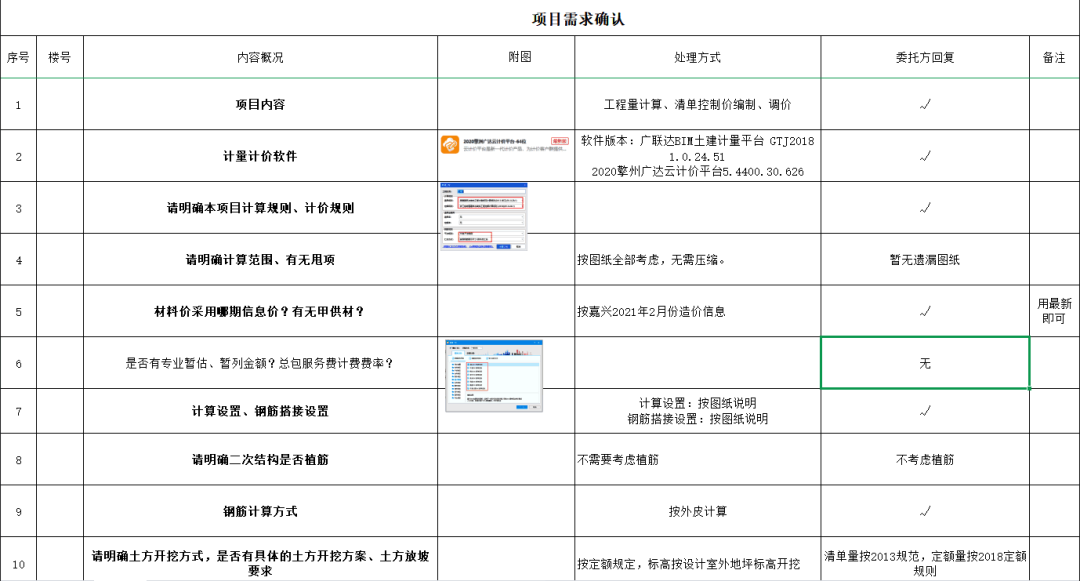This screenshot has width=1080, height=581.
Task: Select the 钢筋计算方式 cell in row 9
Action: tap(260, 511)
